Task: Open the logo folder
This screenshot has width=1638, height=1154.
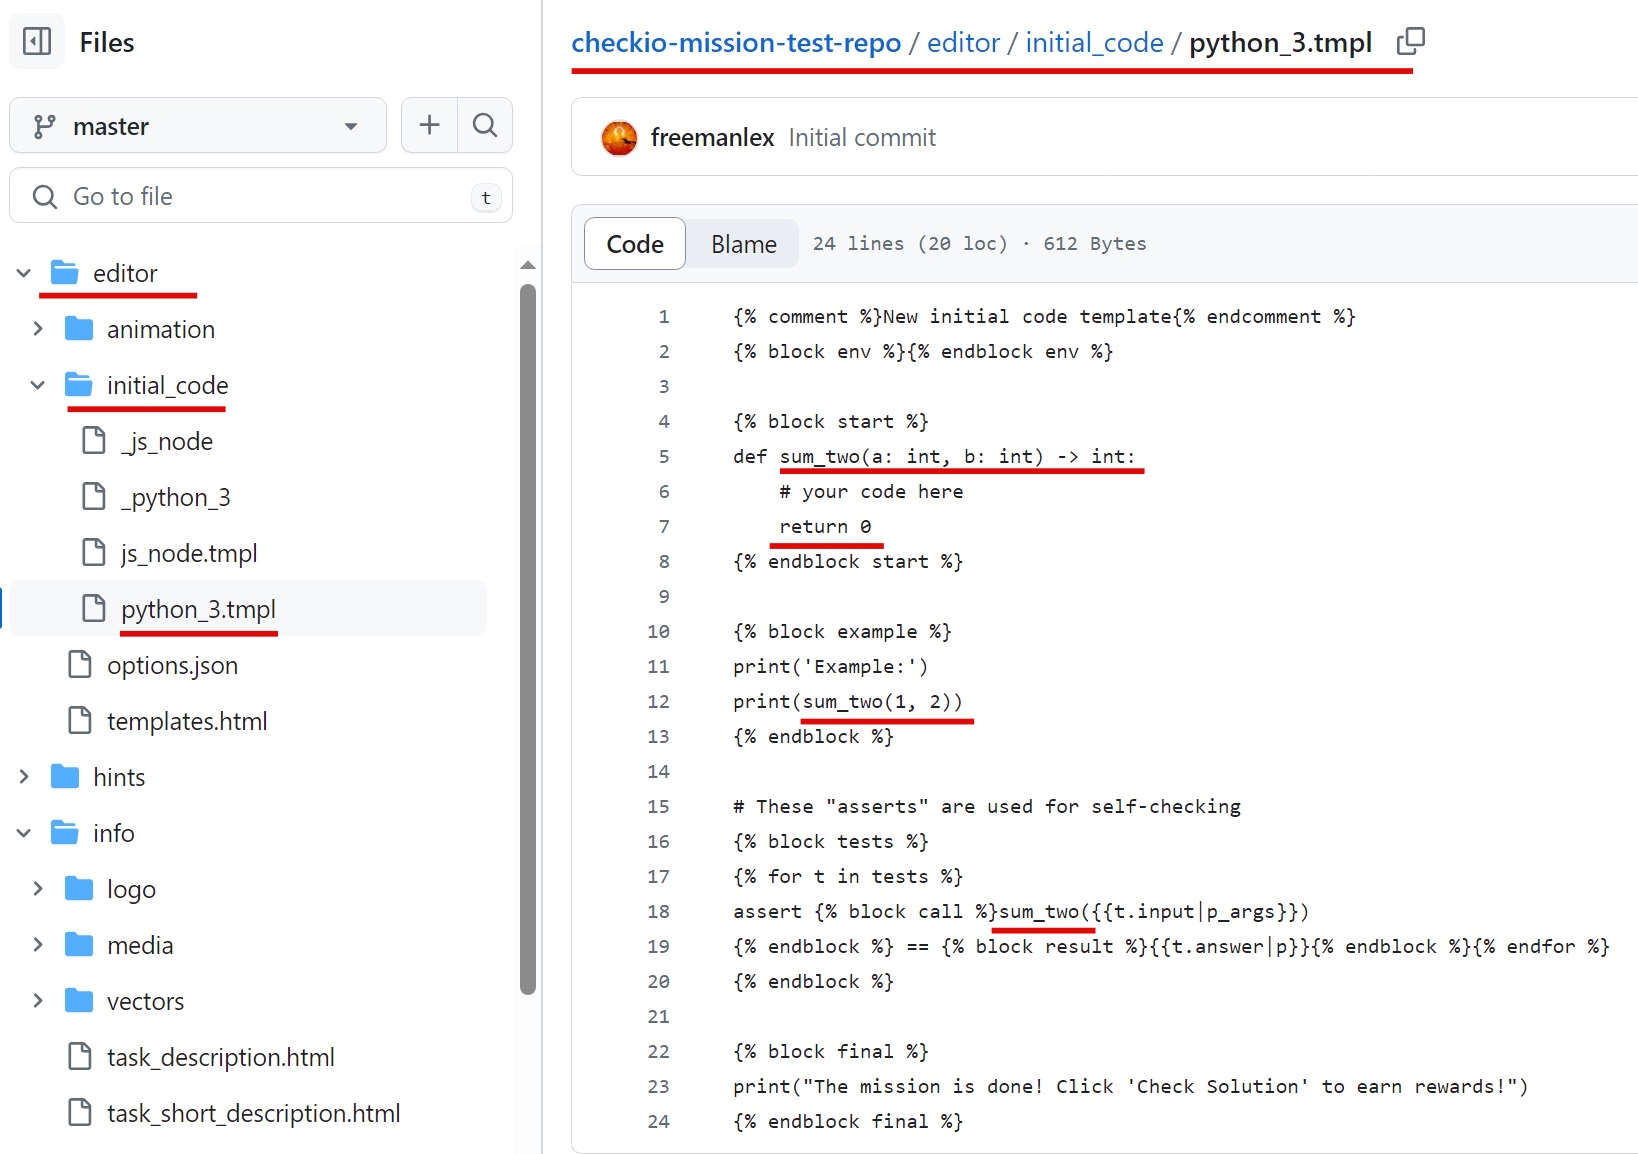Action: pyautogui.click(x=131, y=889)
